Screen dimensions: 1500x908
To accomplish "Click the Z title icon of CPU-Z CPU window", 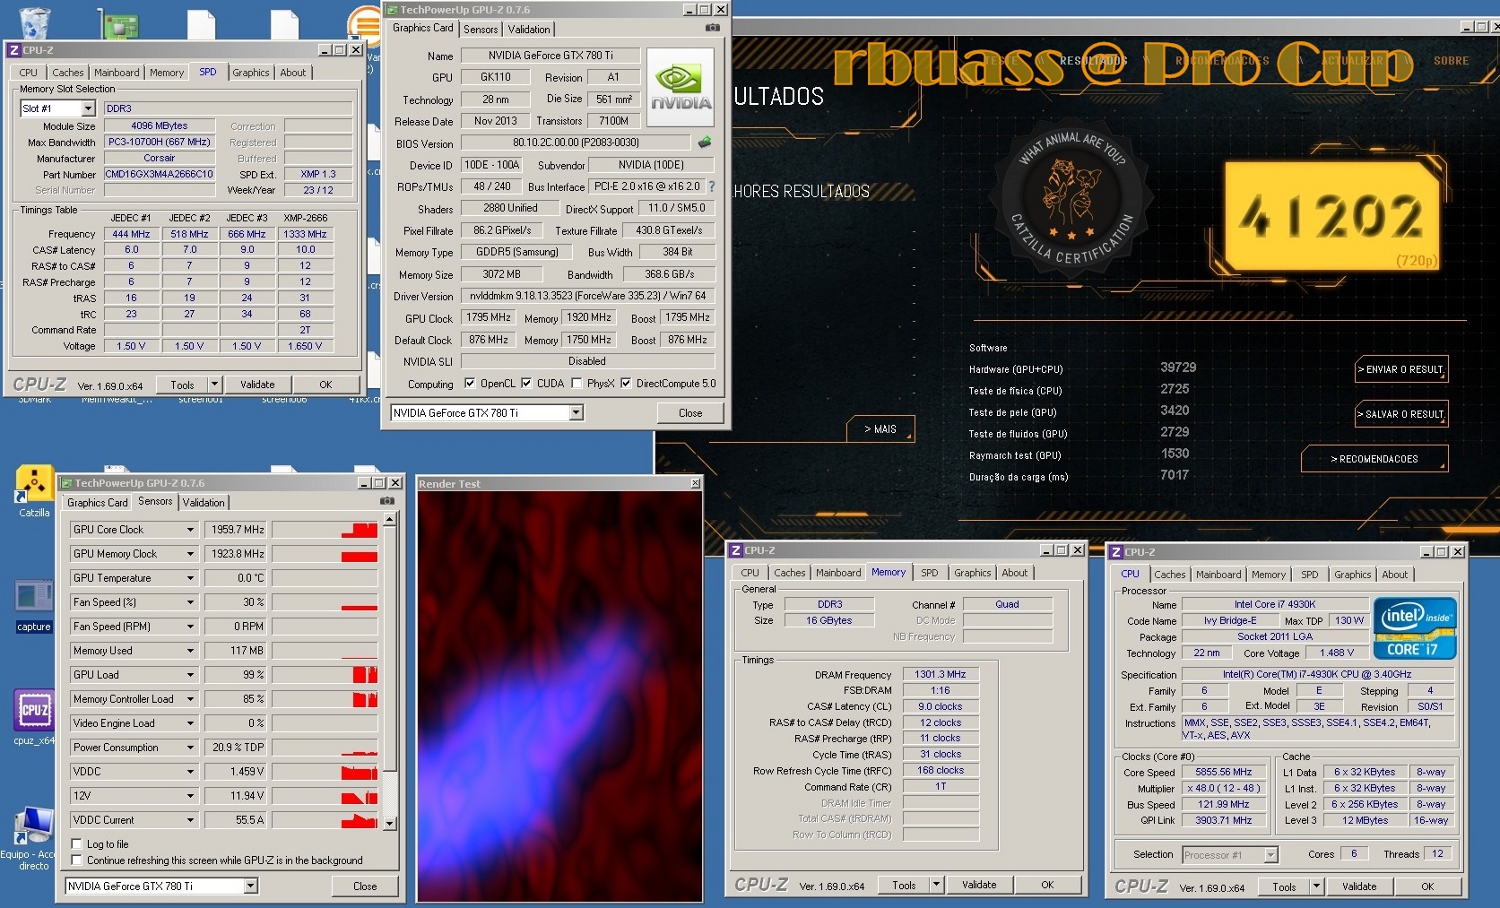I will pos(1116,552).
